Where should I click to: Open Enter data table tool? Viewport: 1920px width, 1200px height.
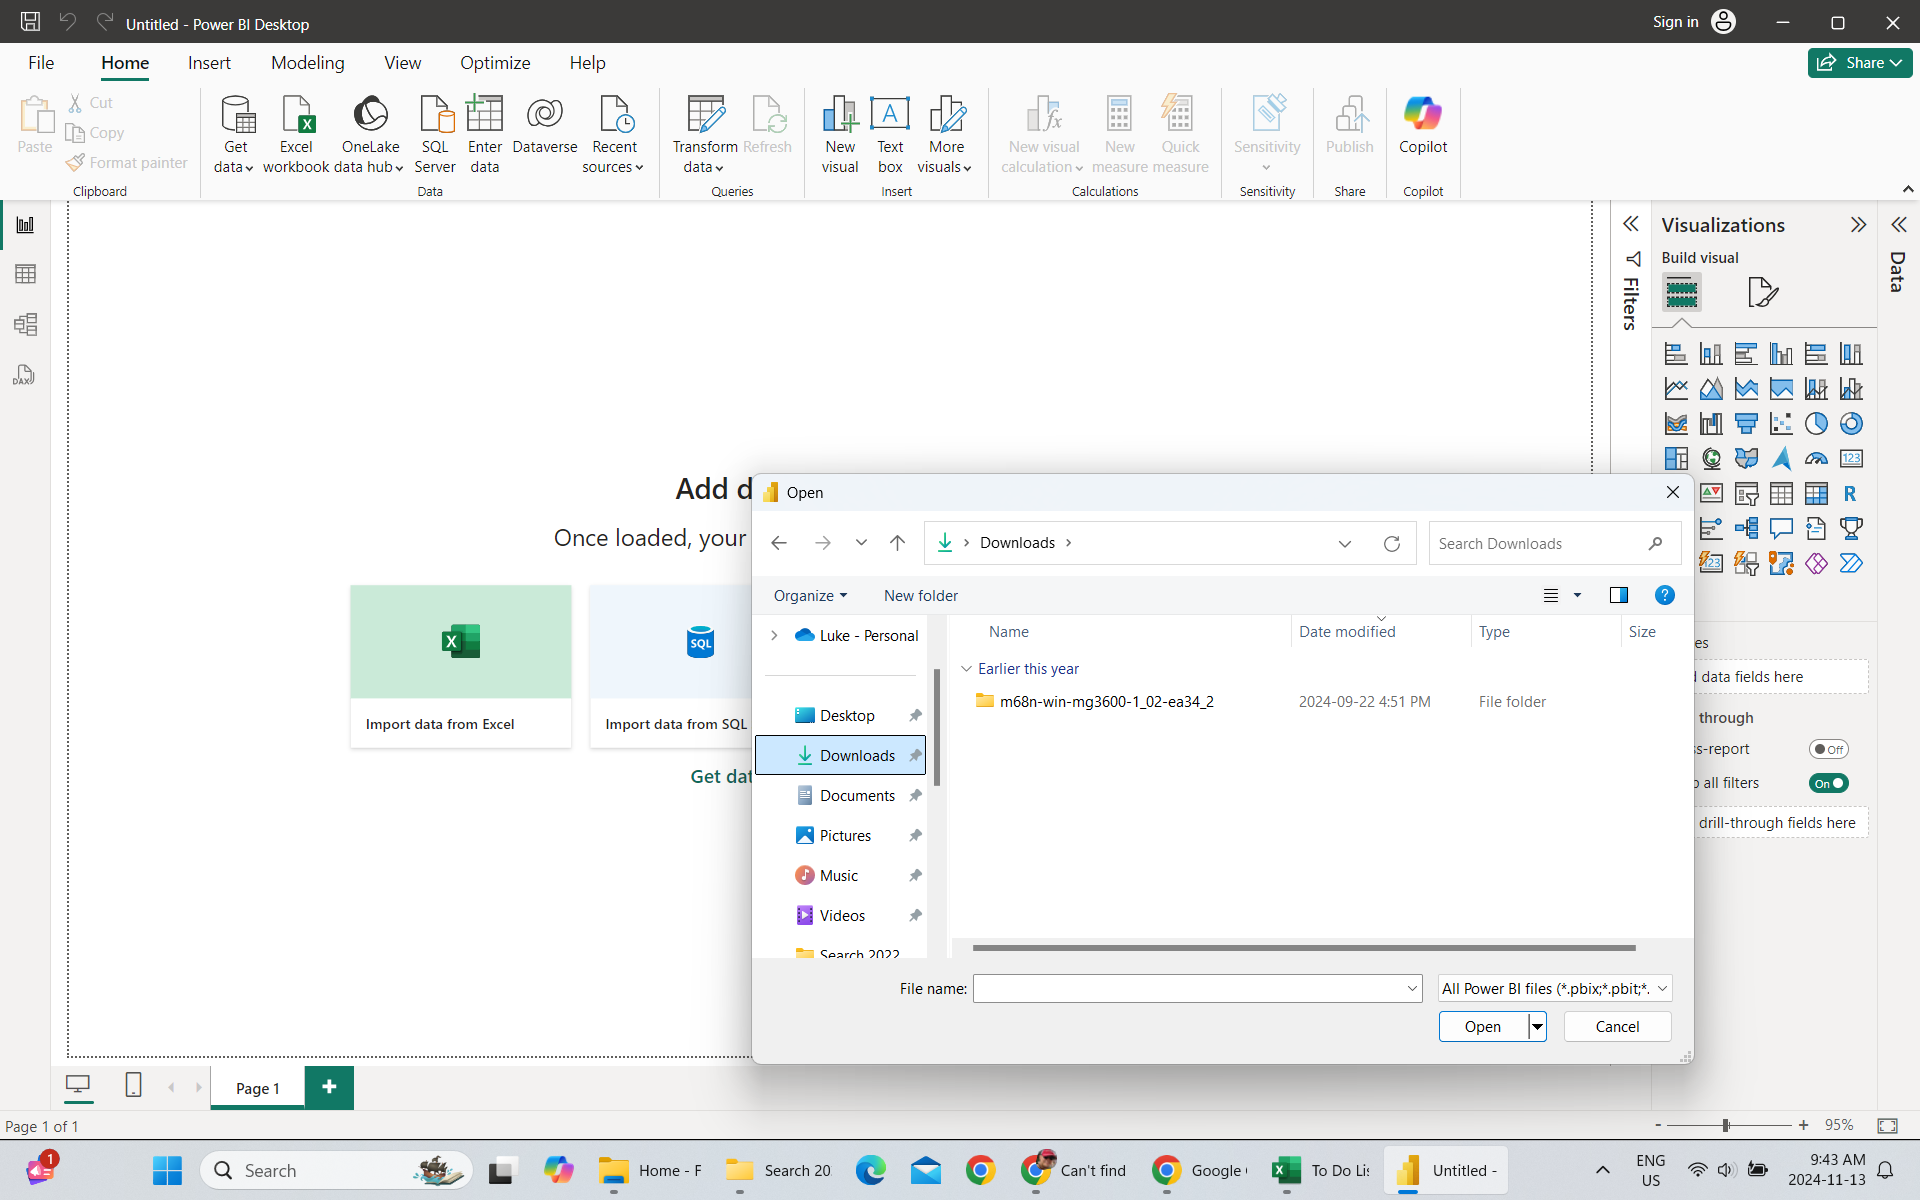click(x=485, y=135)
